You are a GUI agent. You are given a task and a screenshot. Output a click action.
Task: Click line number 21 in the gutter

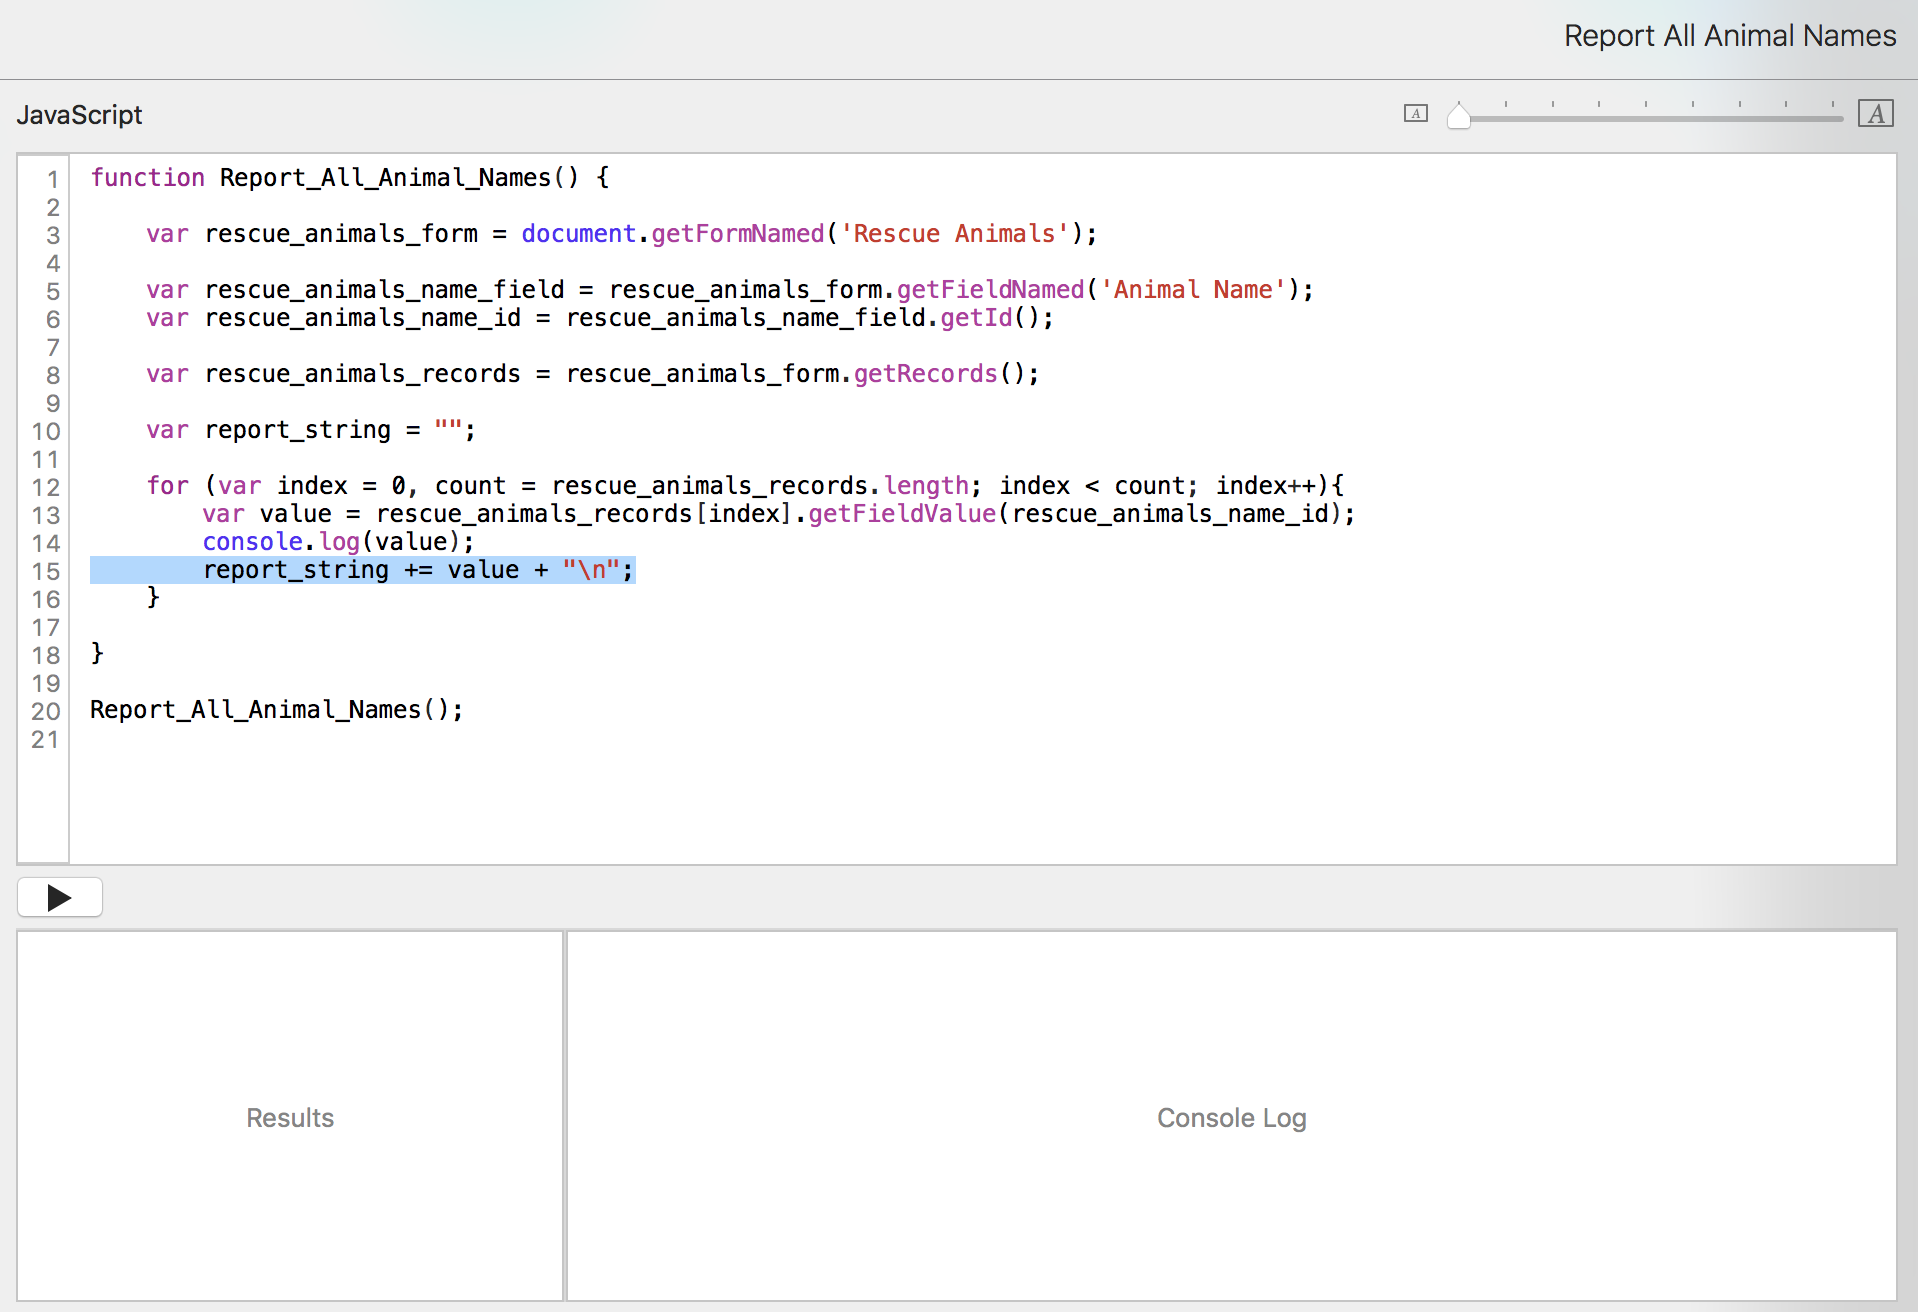pyautogui.click(x=46, y=739)
